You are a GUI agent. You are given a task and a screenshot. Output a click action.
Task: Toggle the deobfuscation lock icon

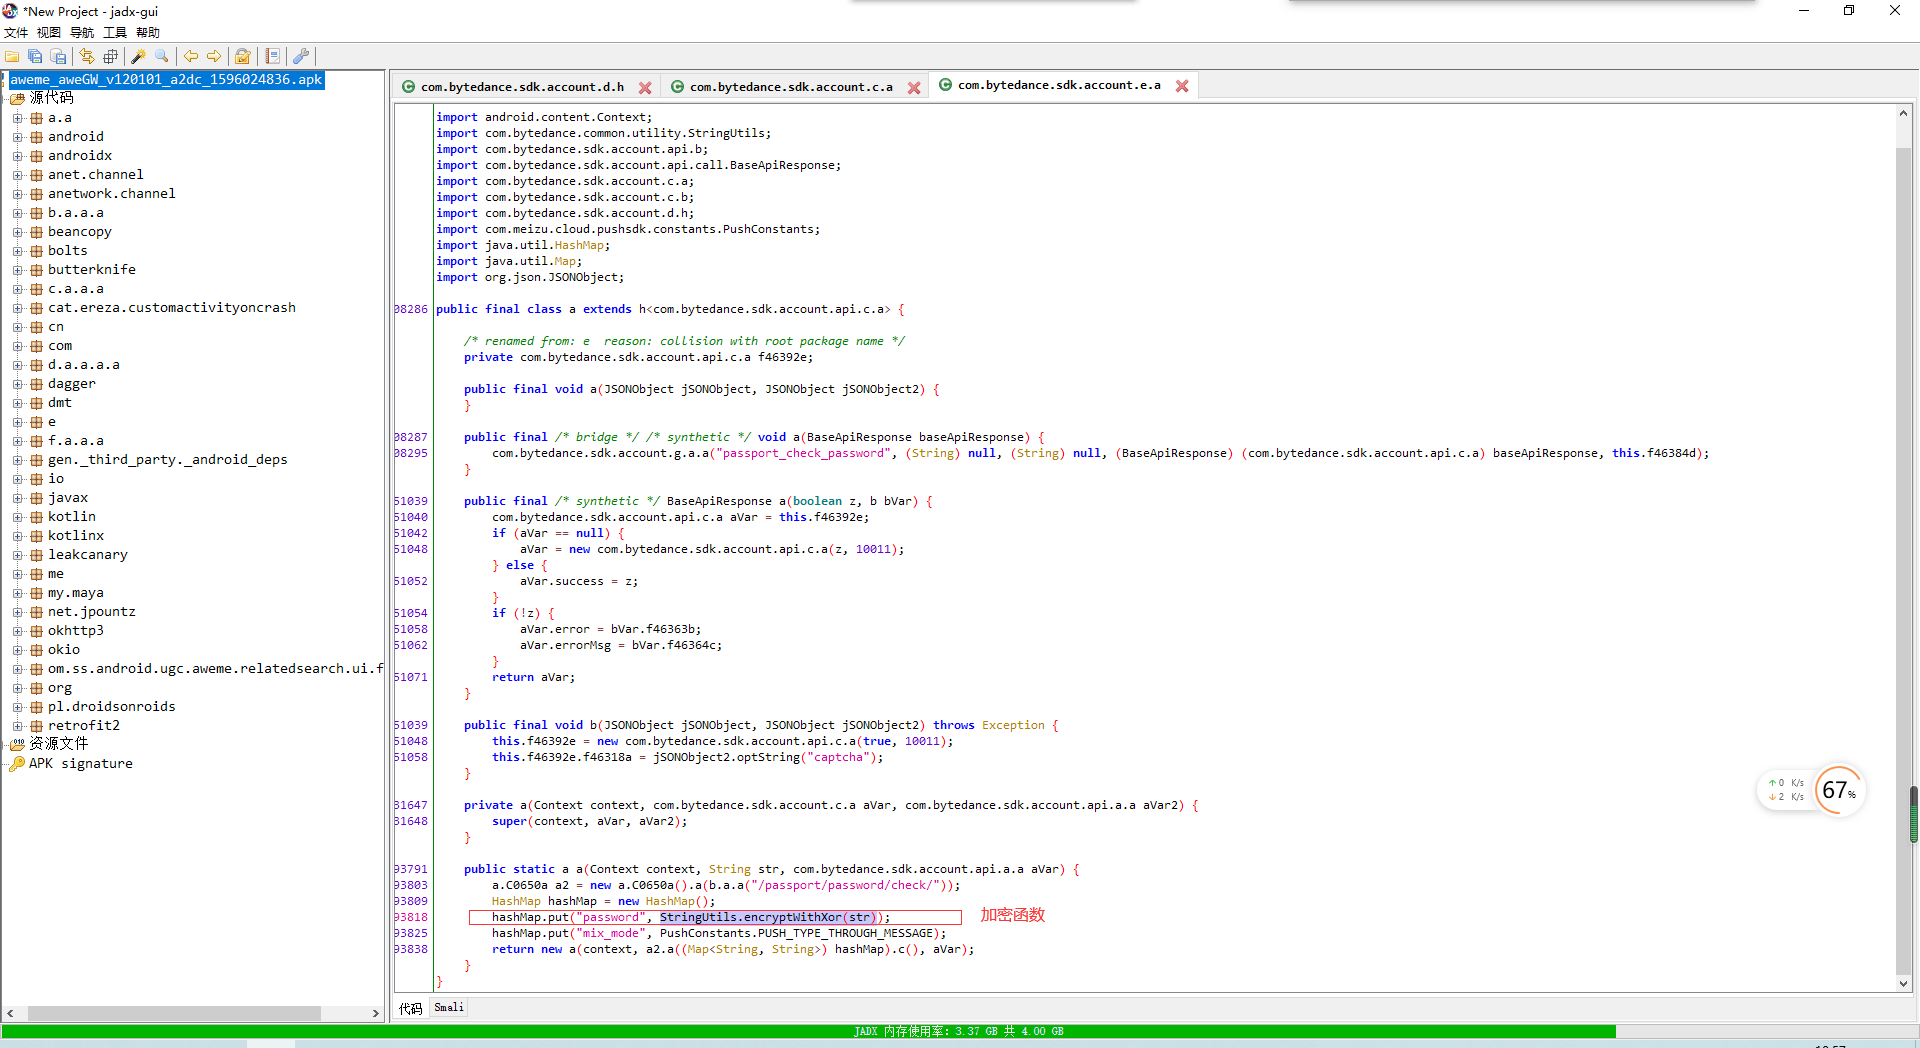[x=243, y=57]
